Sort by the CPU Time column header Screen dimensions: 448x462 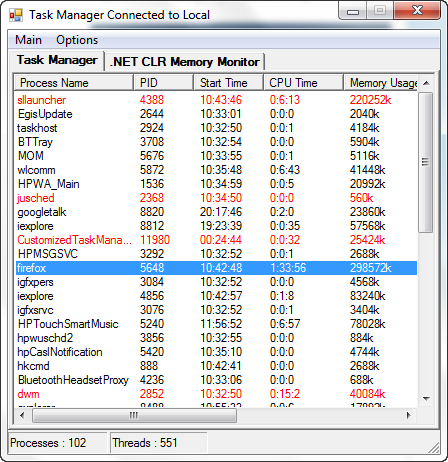point(303,83)
